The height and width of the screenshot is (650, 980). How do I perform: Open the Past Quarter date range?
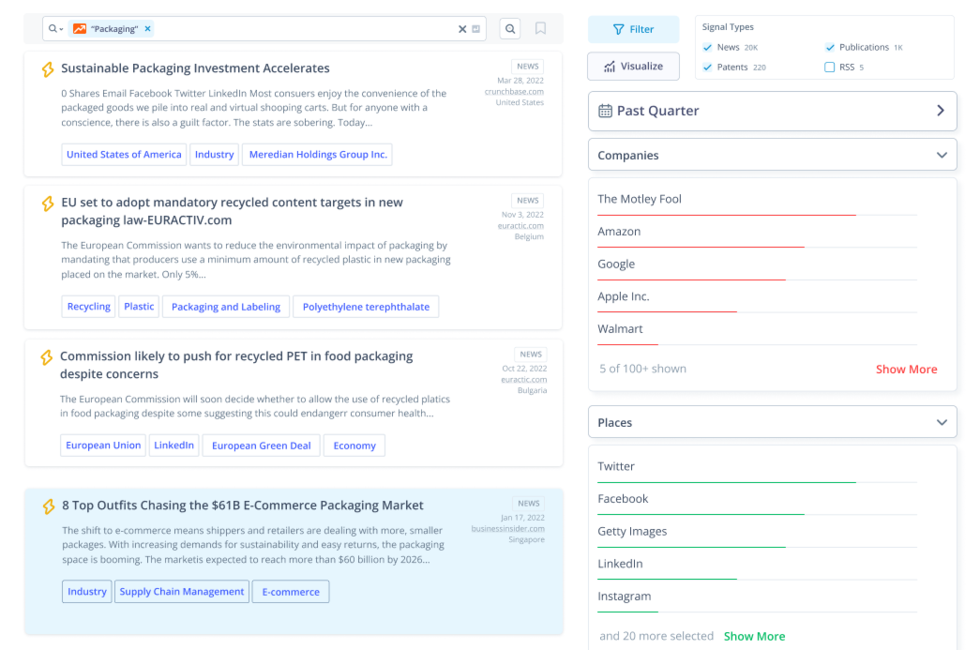772,111
